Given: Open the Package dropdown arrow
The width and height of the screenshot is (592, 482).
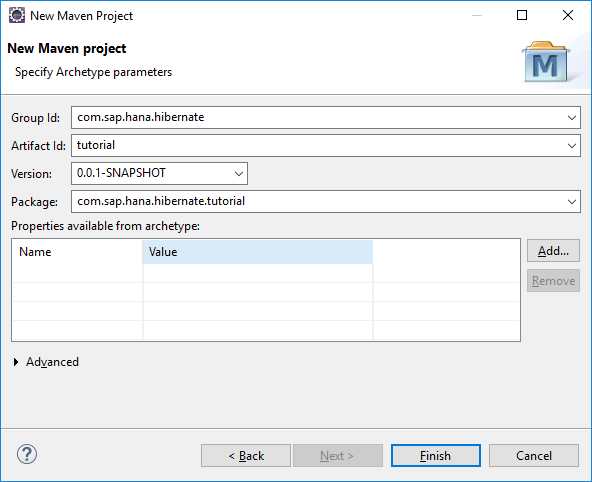Looking at the screenshot, I should point(572,202).
